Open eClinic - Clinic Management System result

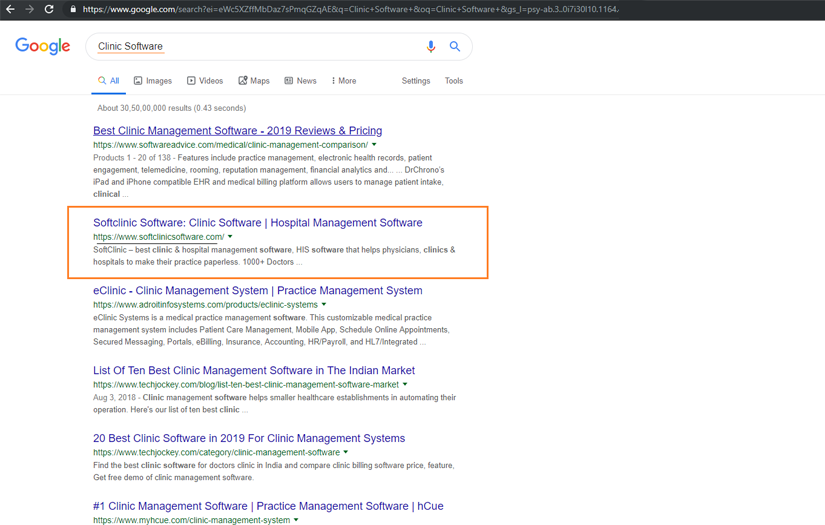[x=257, y=290]
